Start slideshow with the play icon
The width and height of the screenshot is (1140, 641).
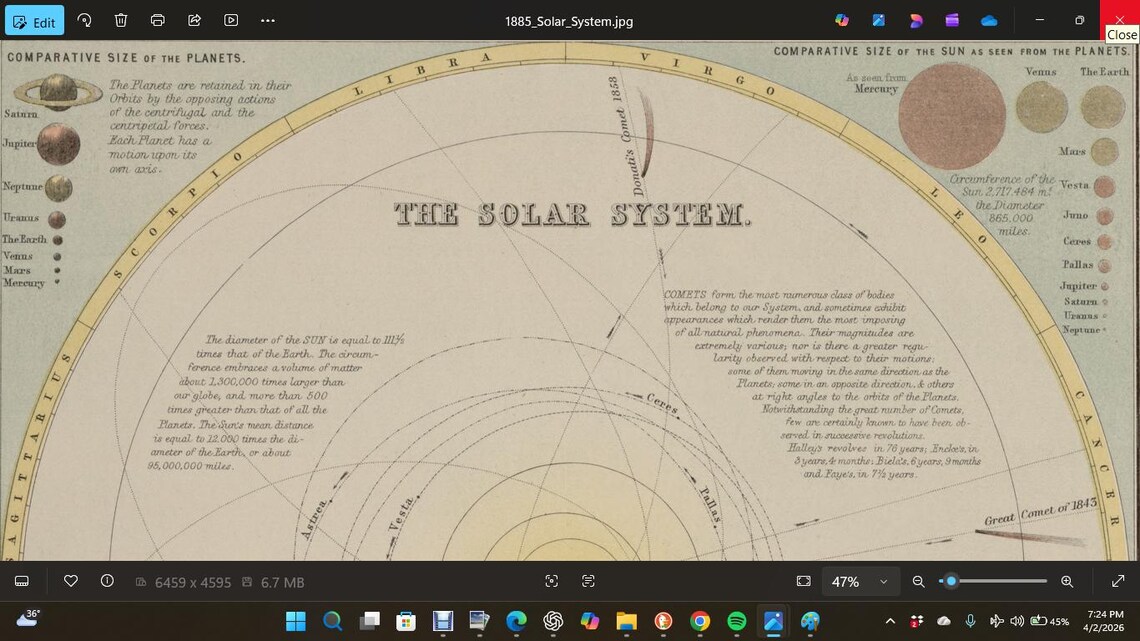[x=231, y=20]
